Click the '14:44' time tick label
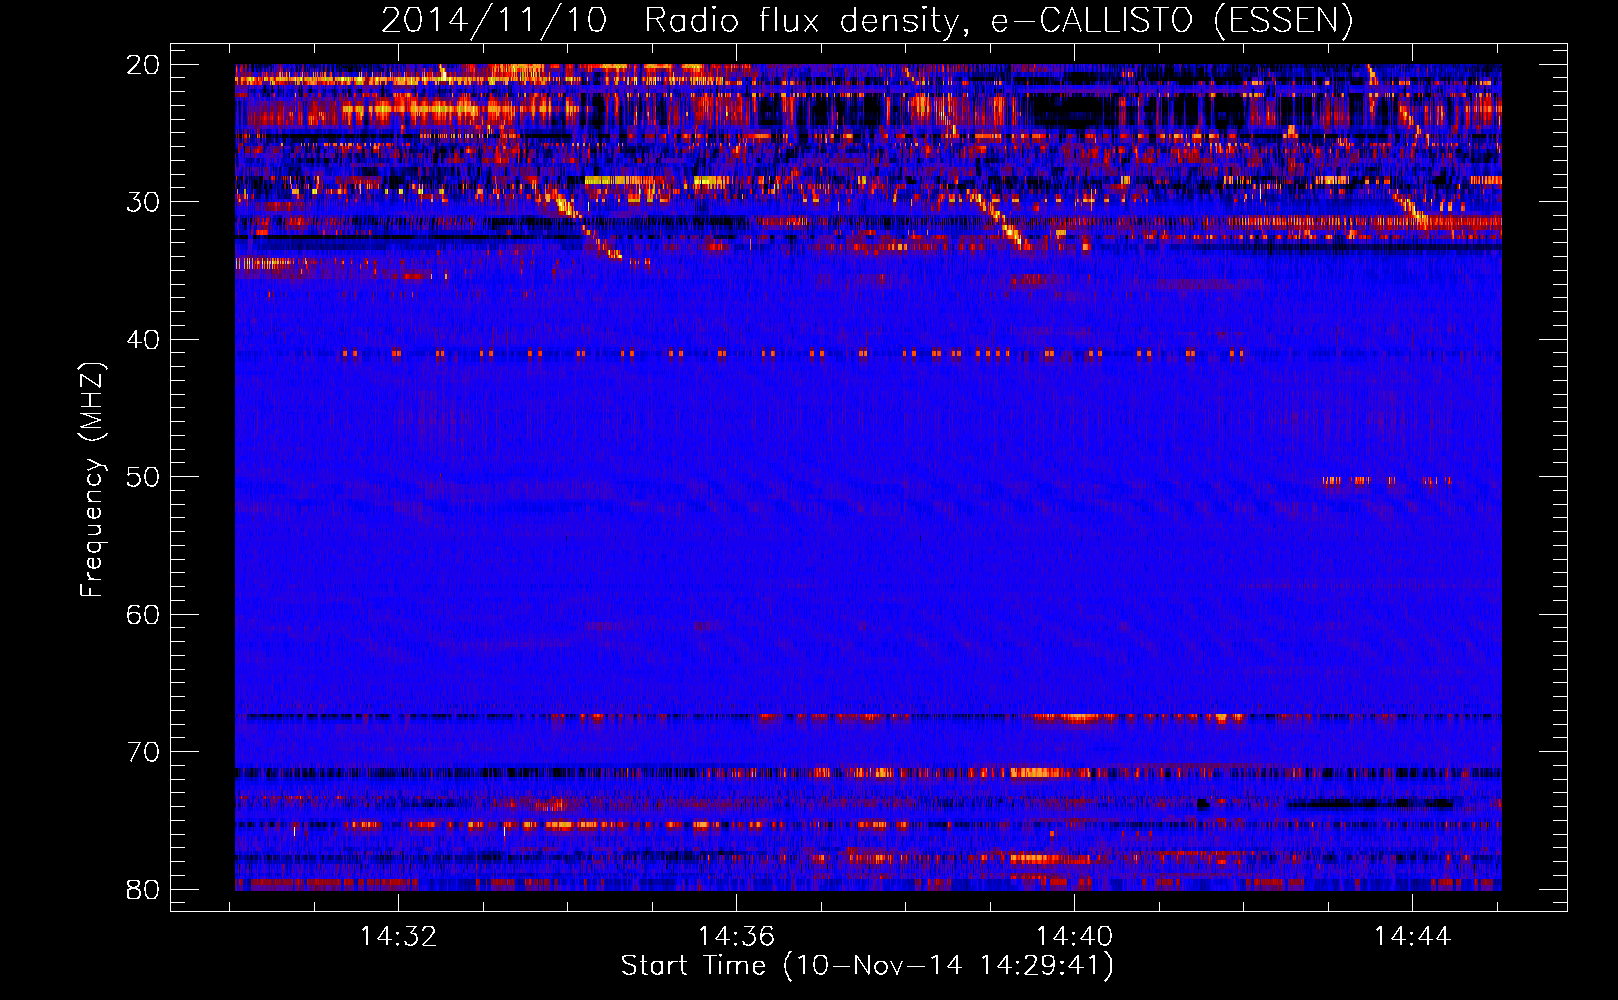This screenshot has height=1000, width=1618. click(1412, 937)
